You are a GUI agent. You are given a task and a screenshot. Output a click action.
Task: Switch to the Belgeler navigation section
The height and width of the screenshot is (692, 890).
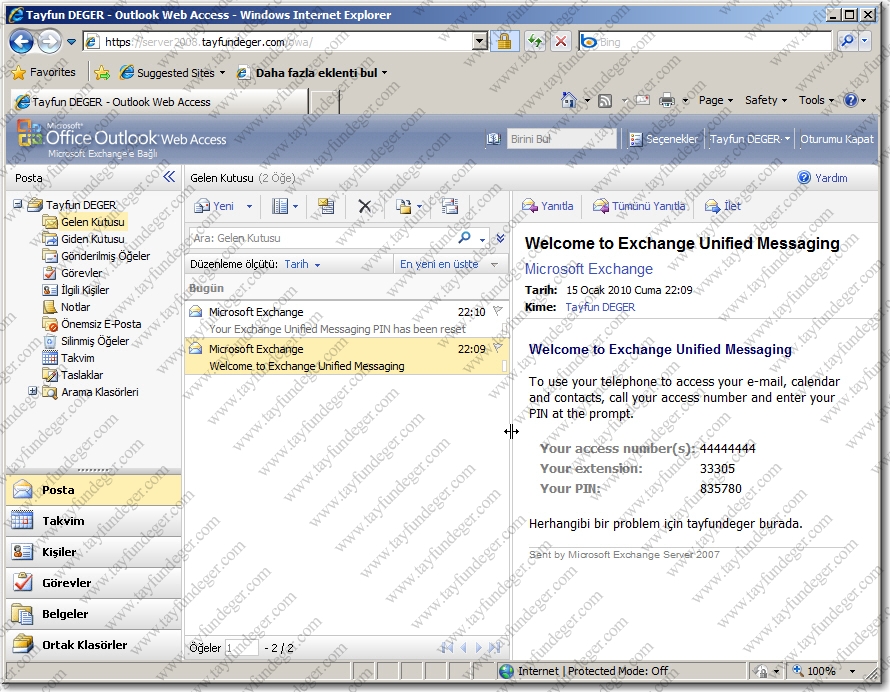click(x=94, y=614)
